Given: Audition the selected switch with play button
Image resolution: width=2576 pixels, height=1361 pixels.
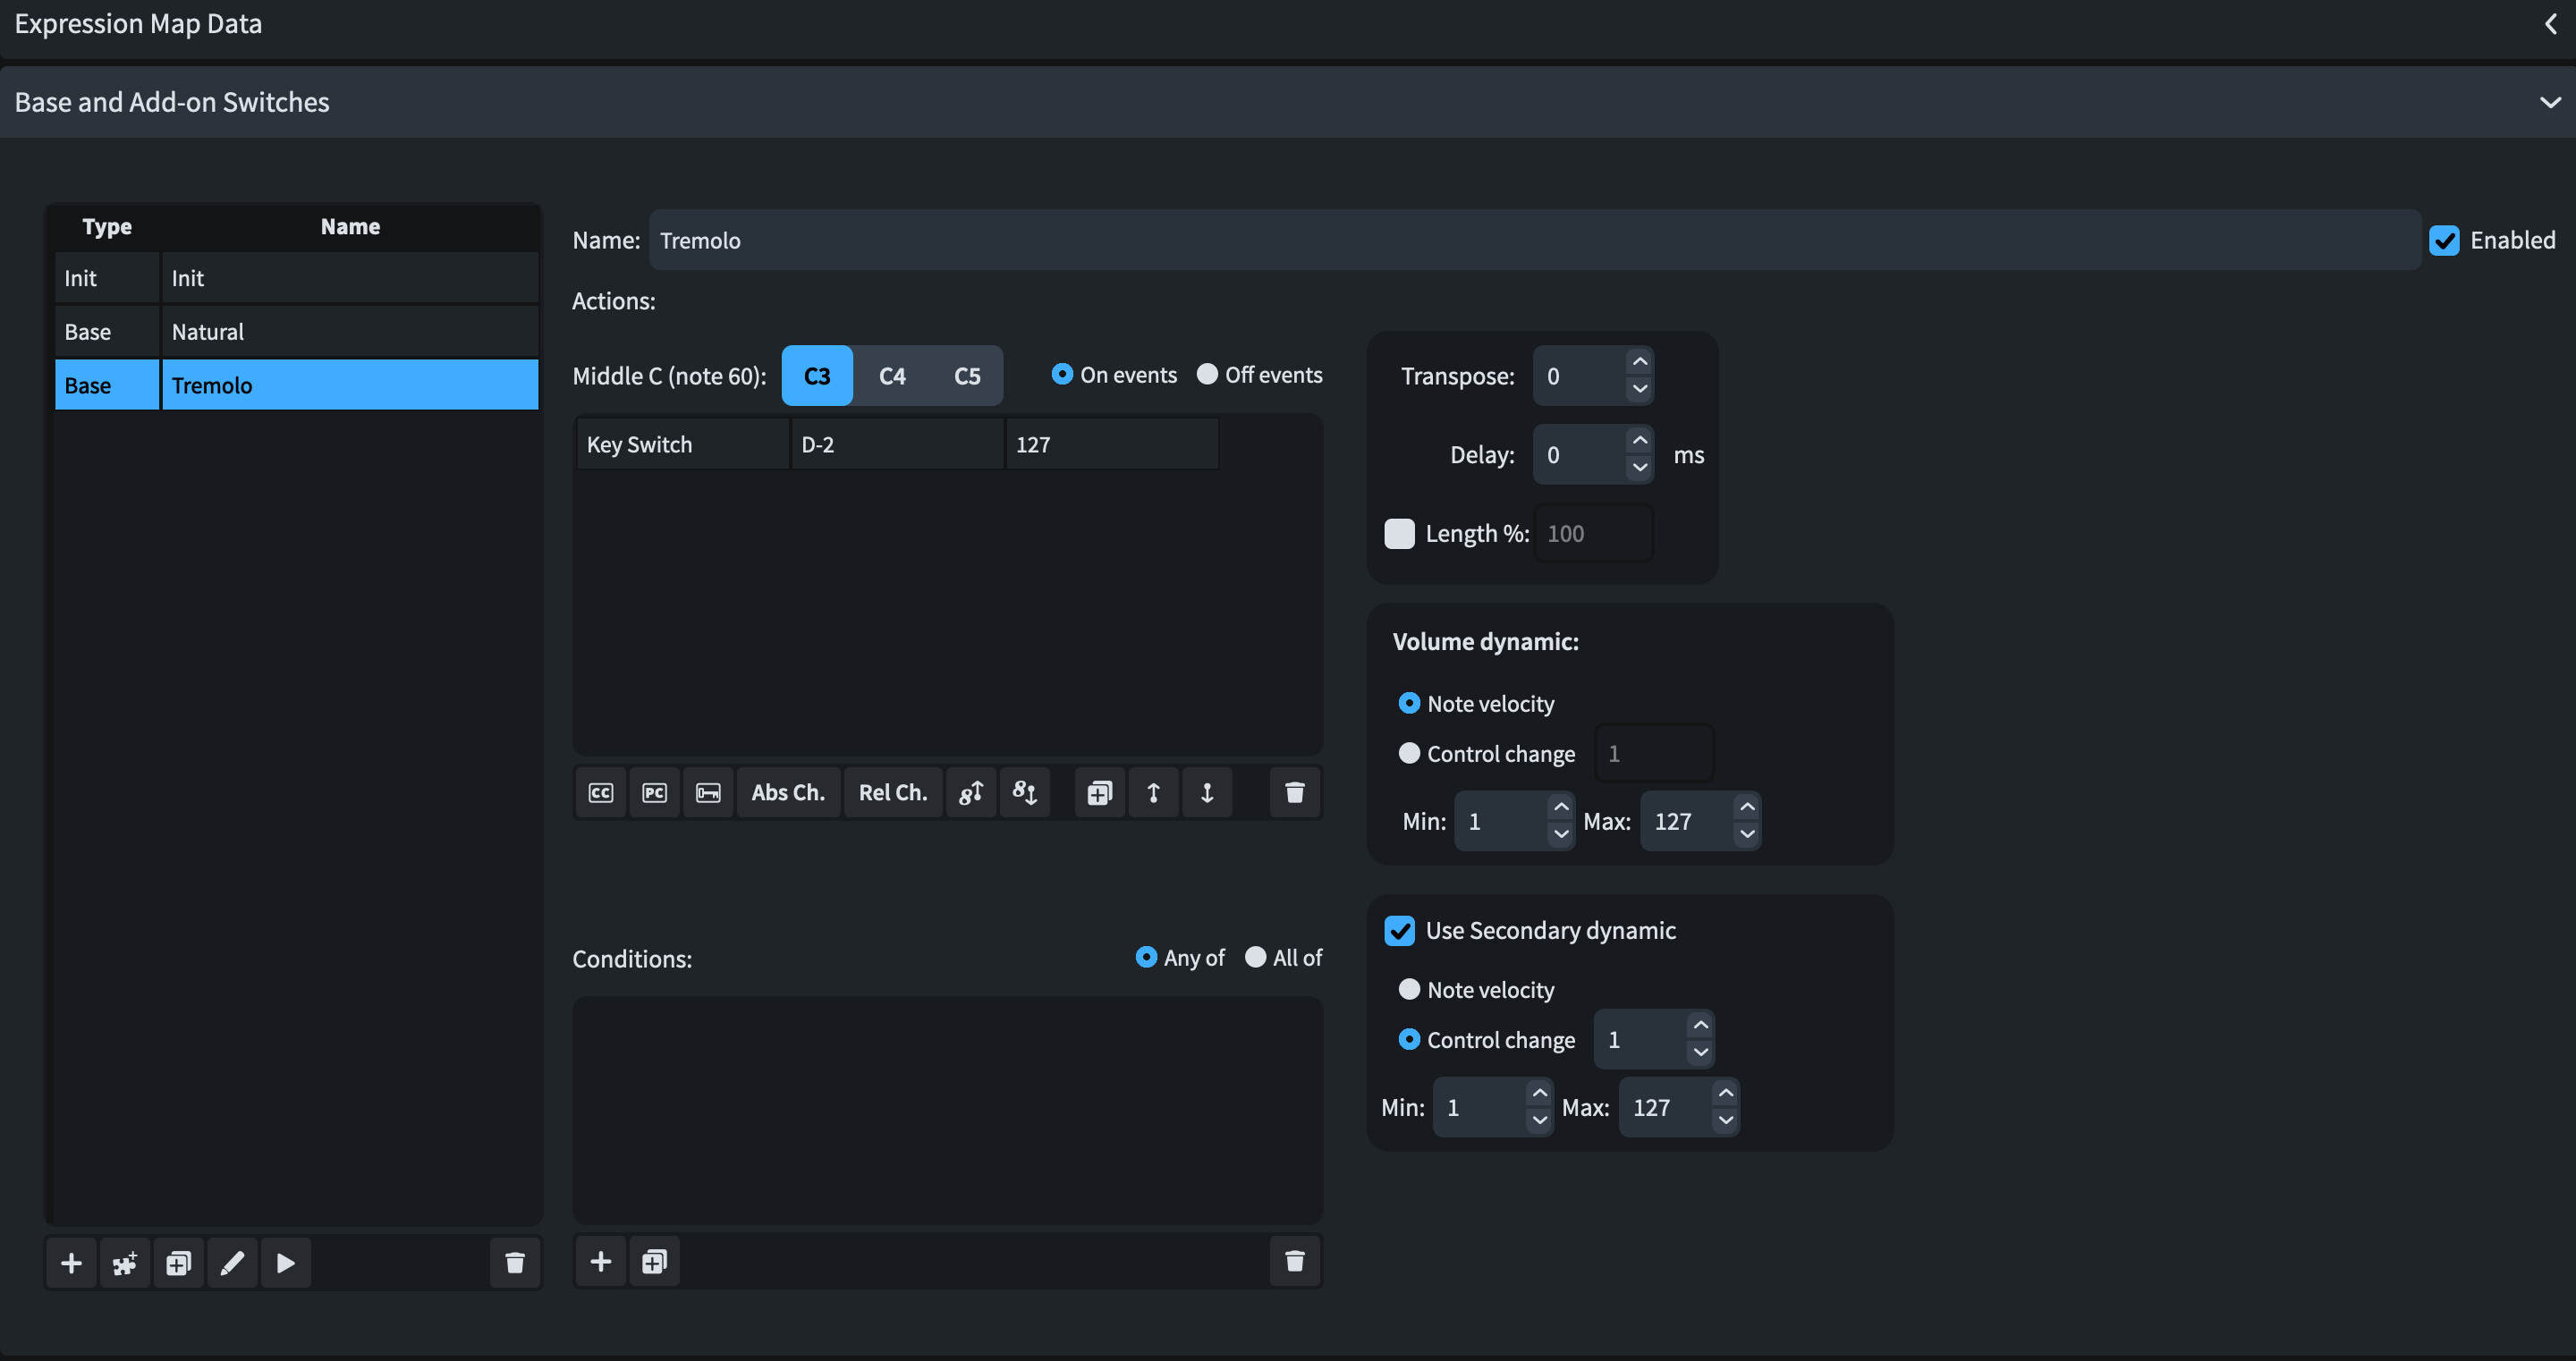Looking at the screenshot, I should coord(286,1263).
